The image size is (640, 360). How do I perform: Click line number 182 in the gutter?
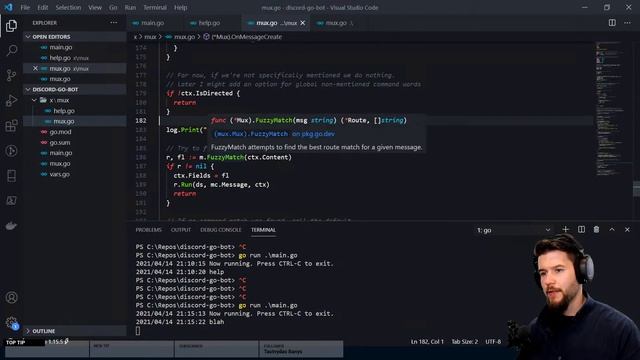coord(141,120)
